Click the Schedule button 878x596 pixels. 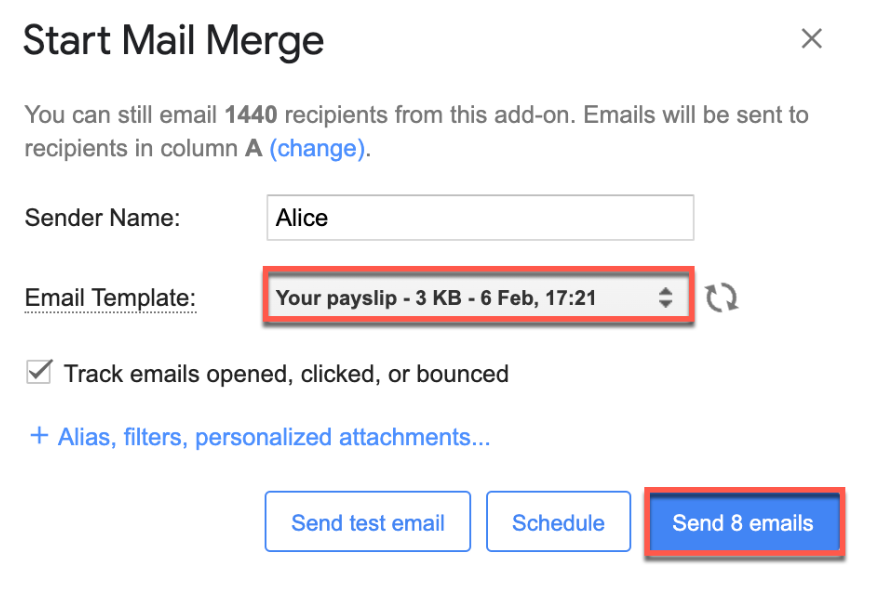pyautogui.click(x=558, y=521)
